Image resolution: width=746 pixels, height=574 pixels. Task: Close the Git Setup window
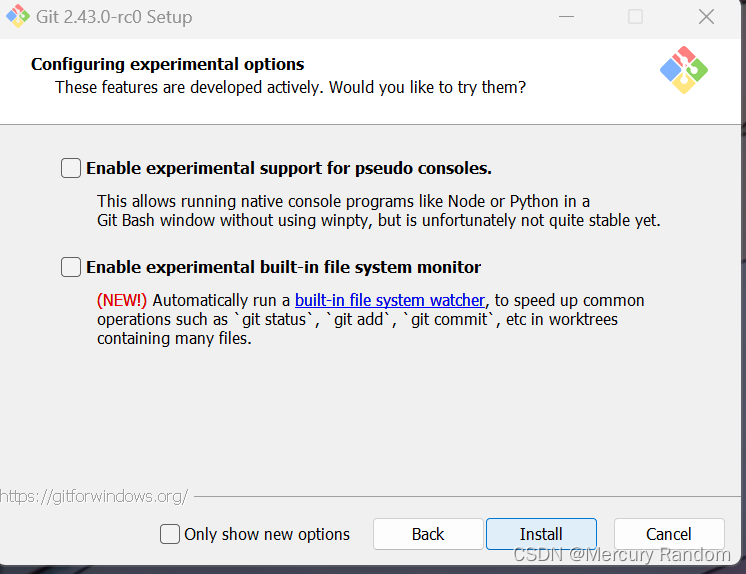[x=706, y=17]
